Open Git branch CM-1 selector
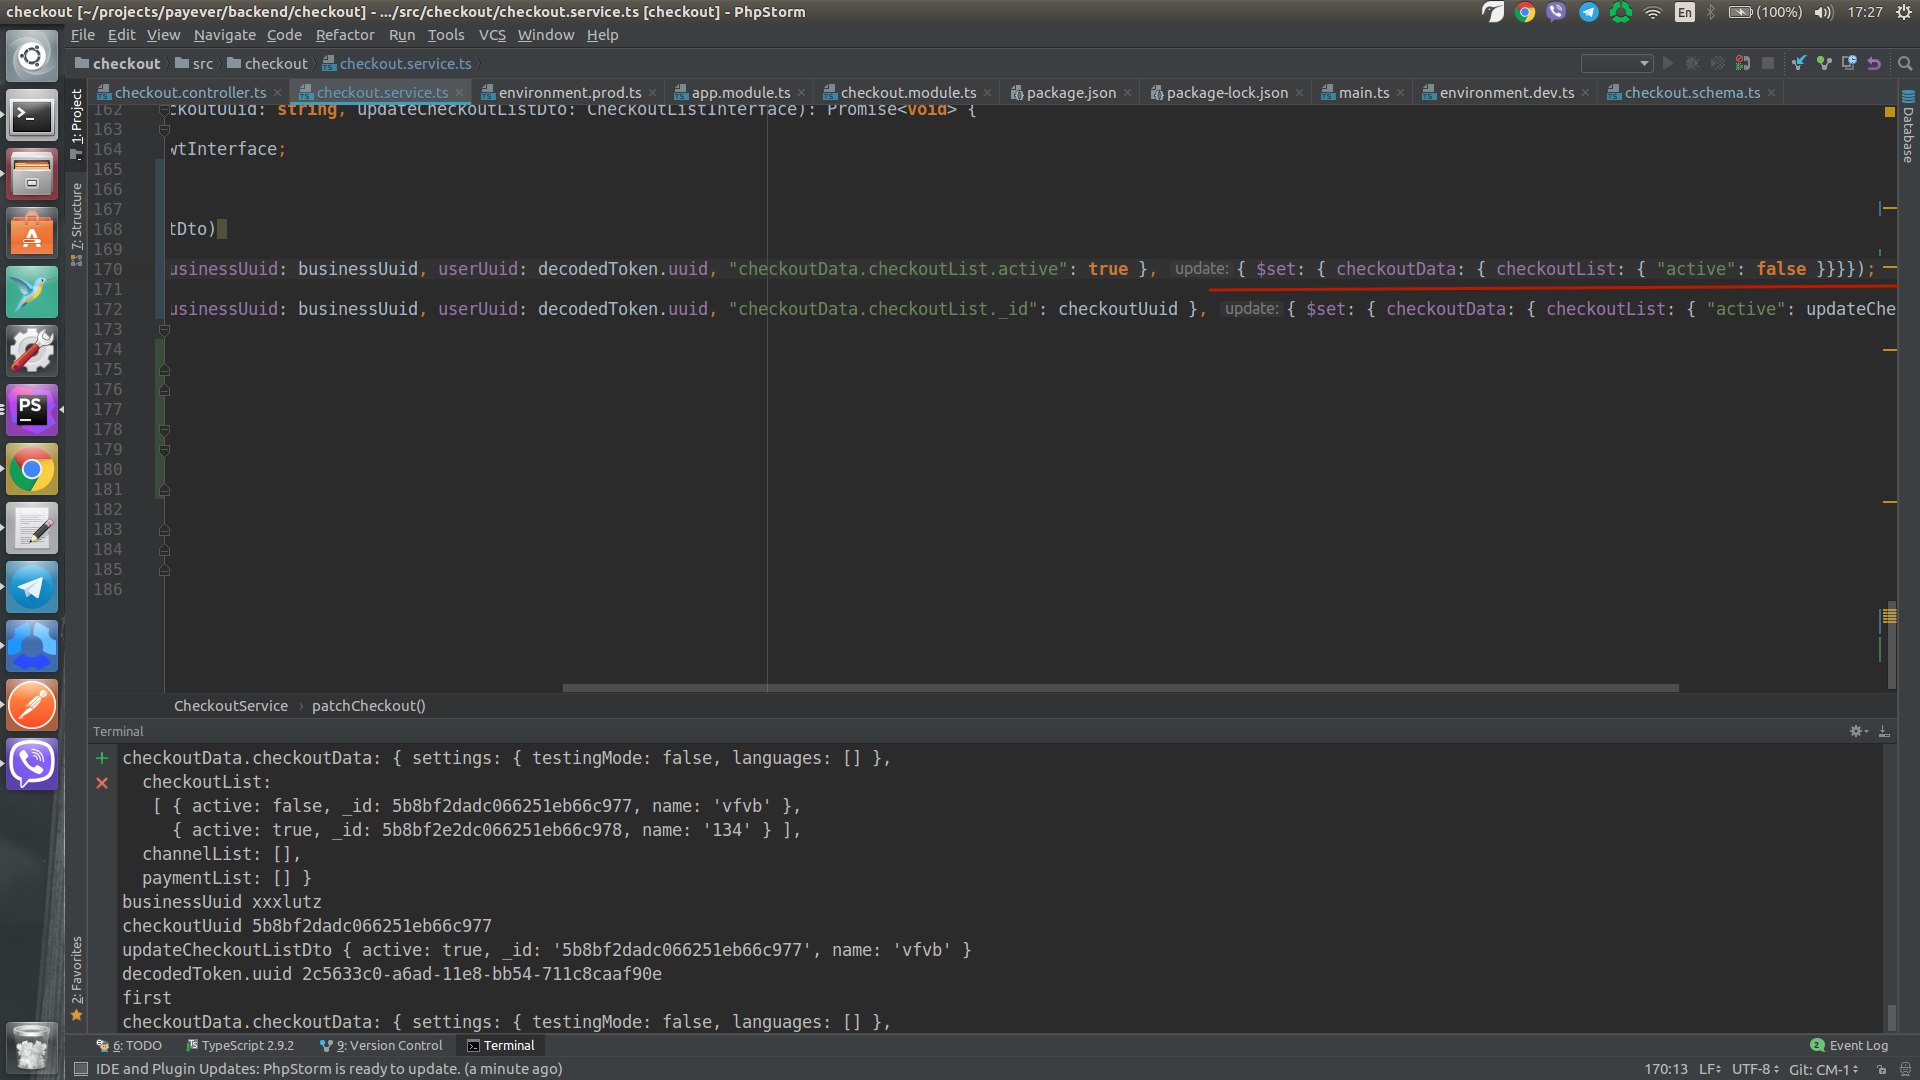1920x1080 pixels. (1823, 1069)
